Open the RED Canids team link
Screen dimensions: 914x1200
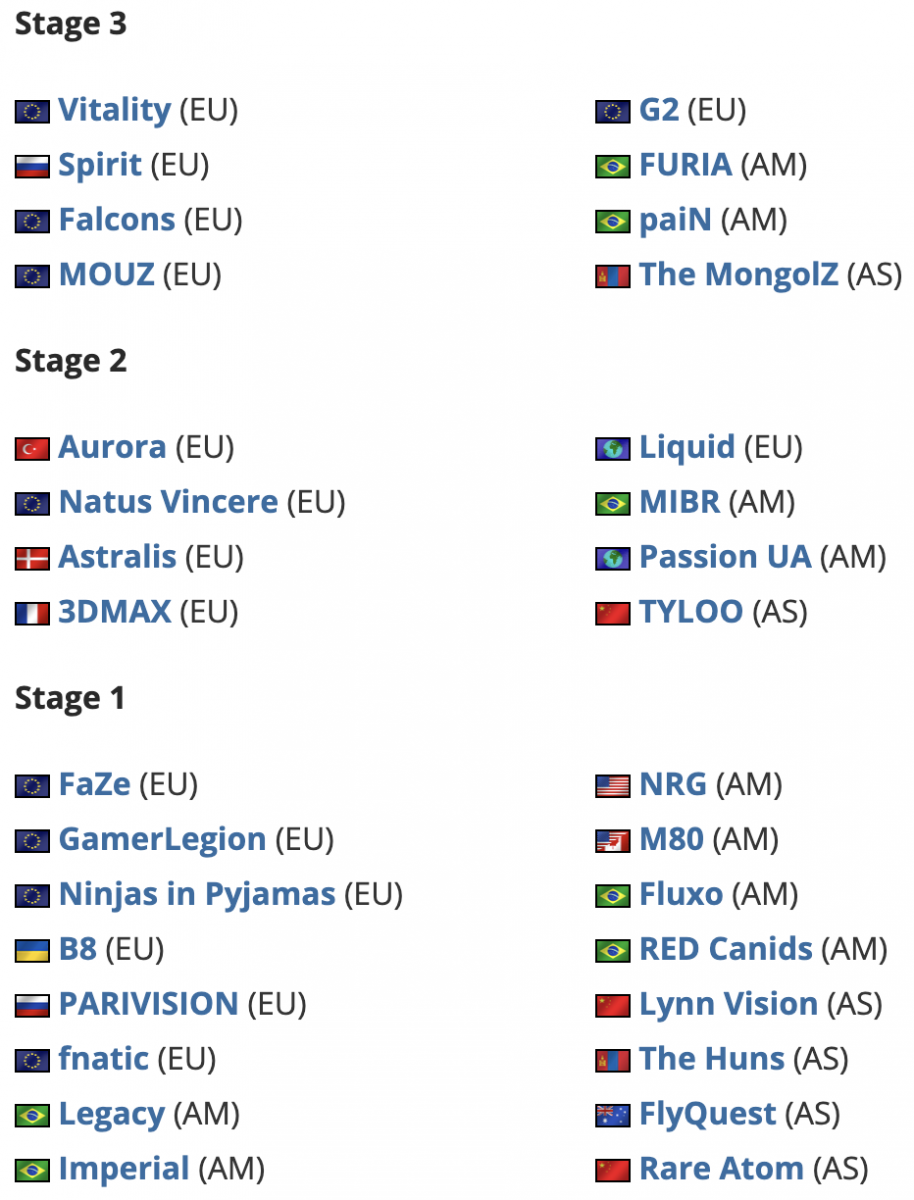726,949
